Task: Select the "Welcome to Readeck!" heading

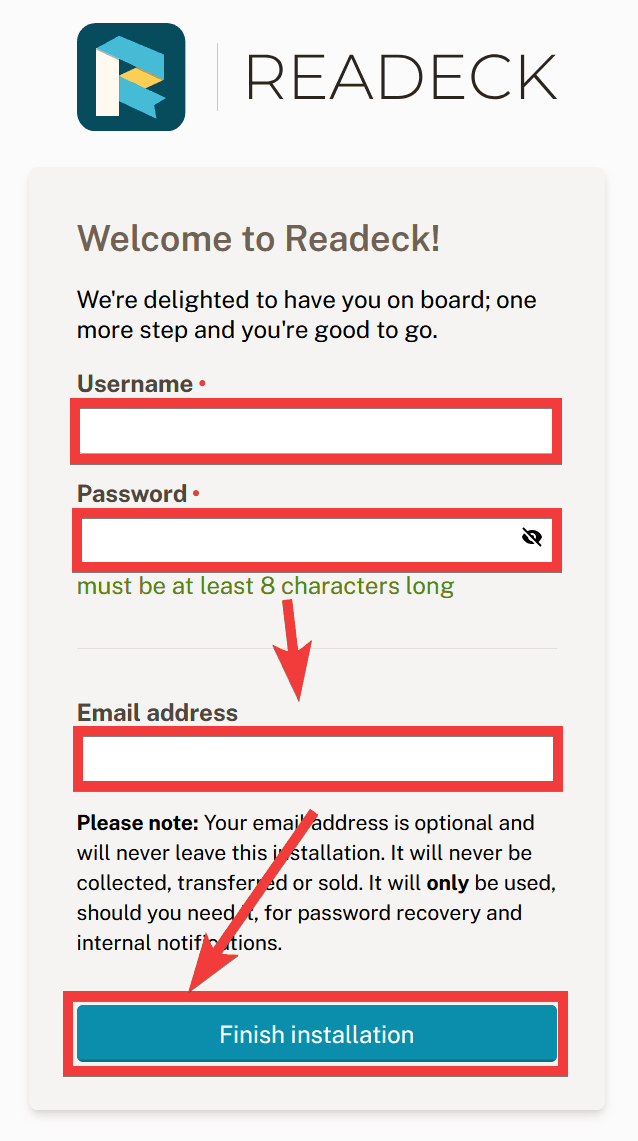Action: (x=259, y=239)
